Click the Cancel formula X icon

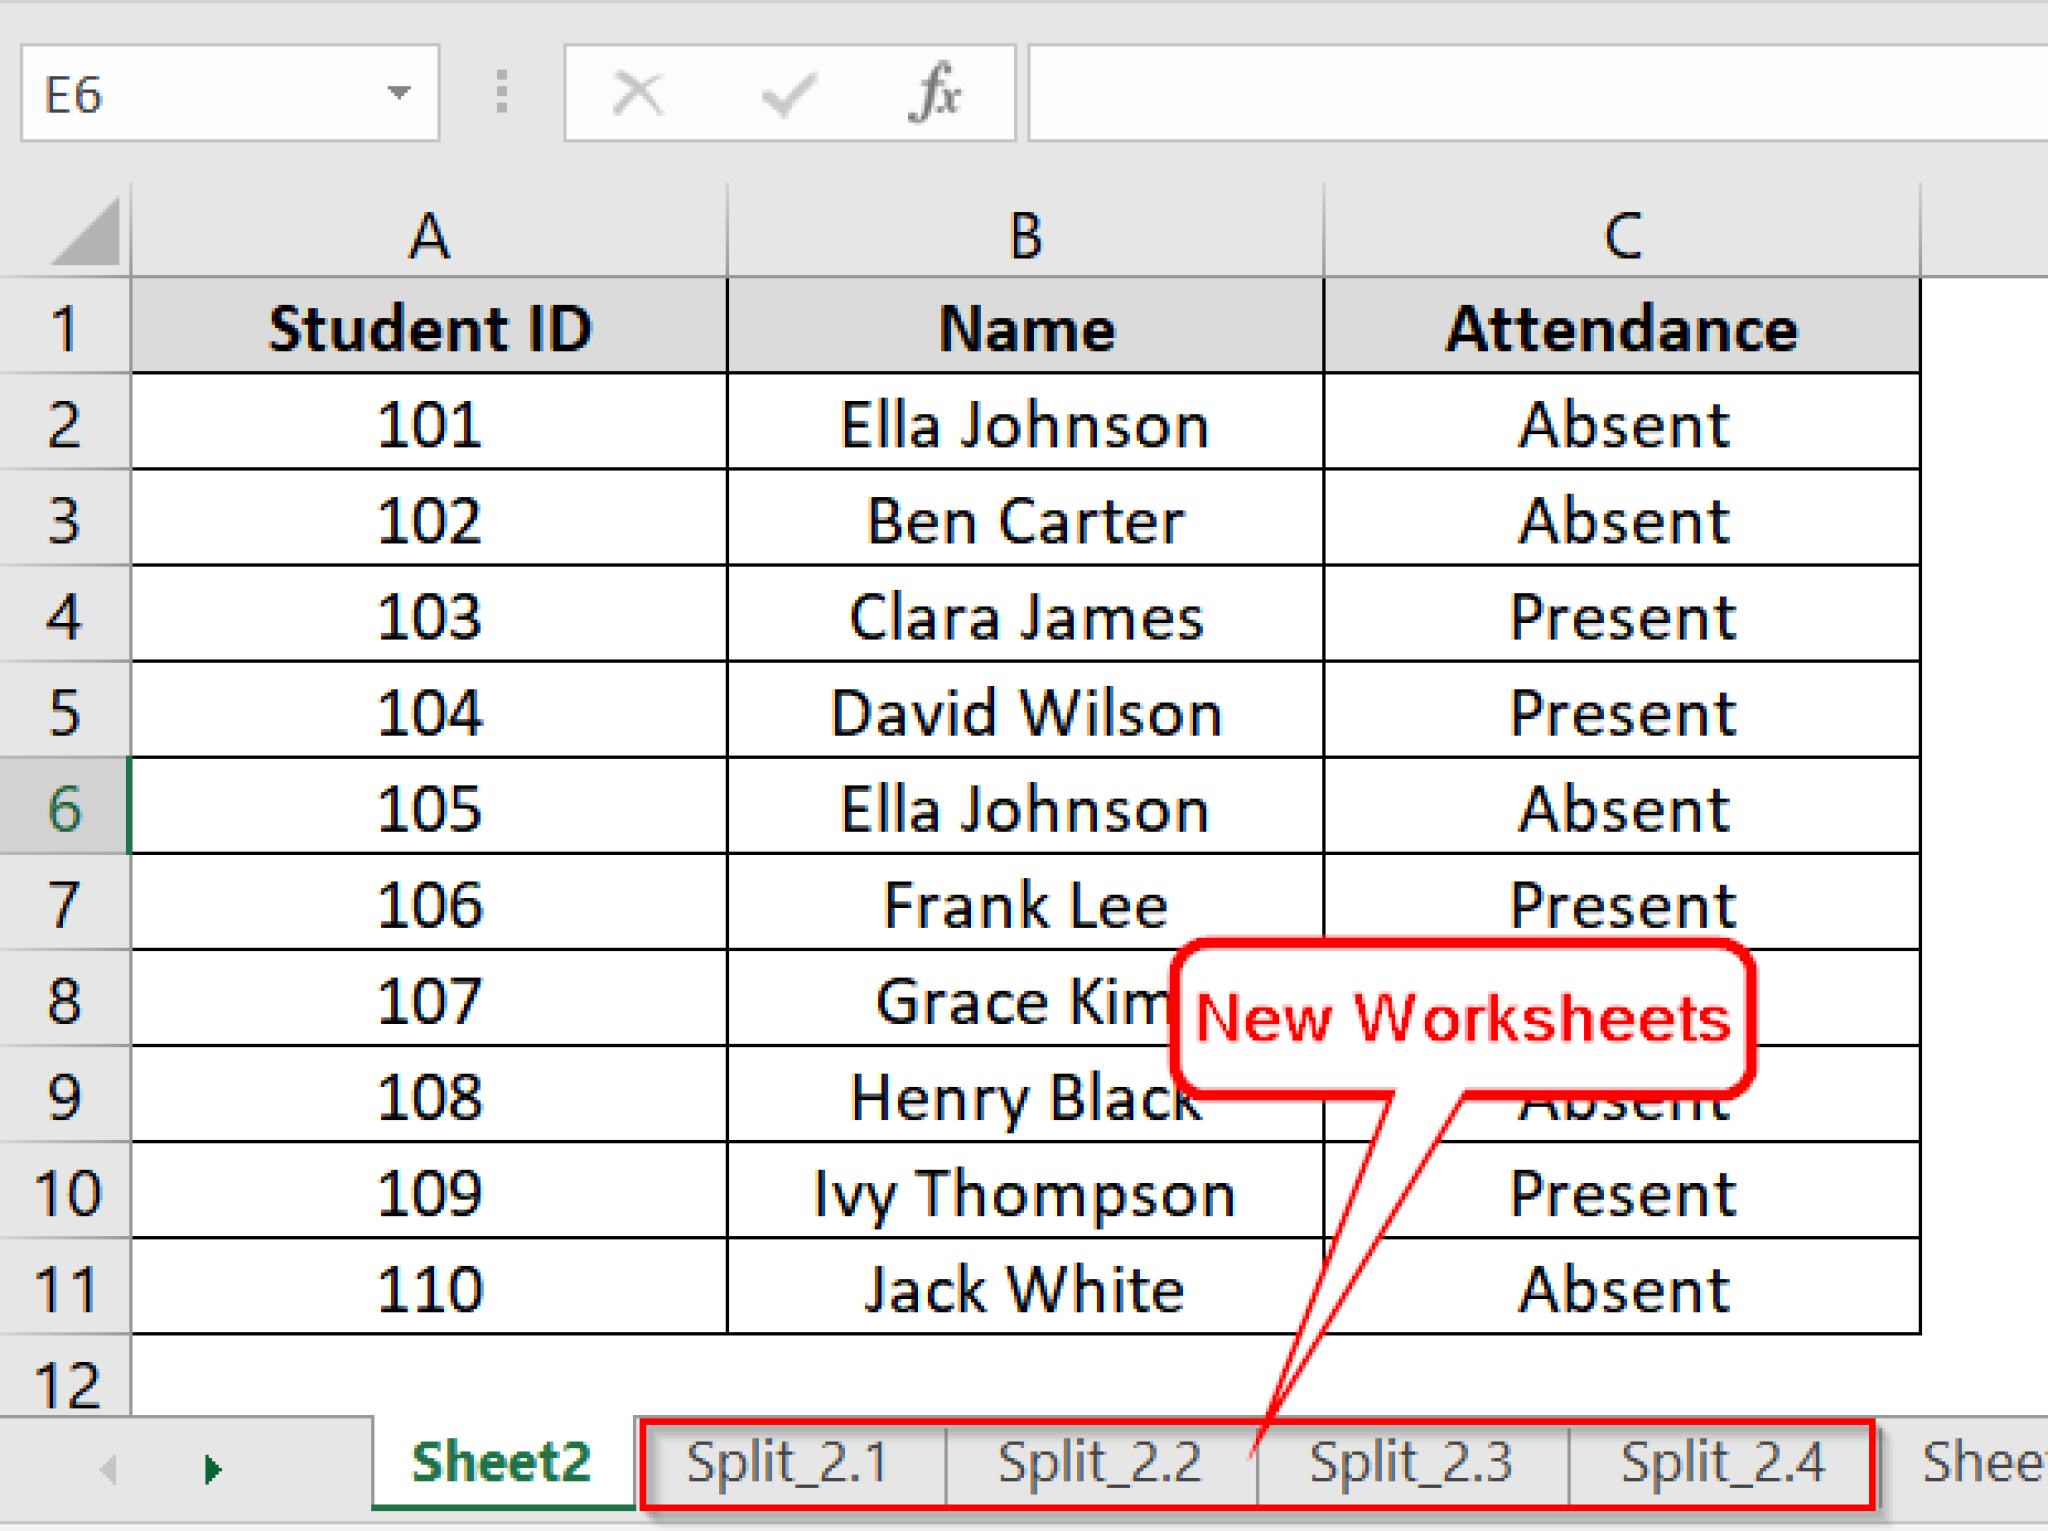coord(637,95)
